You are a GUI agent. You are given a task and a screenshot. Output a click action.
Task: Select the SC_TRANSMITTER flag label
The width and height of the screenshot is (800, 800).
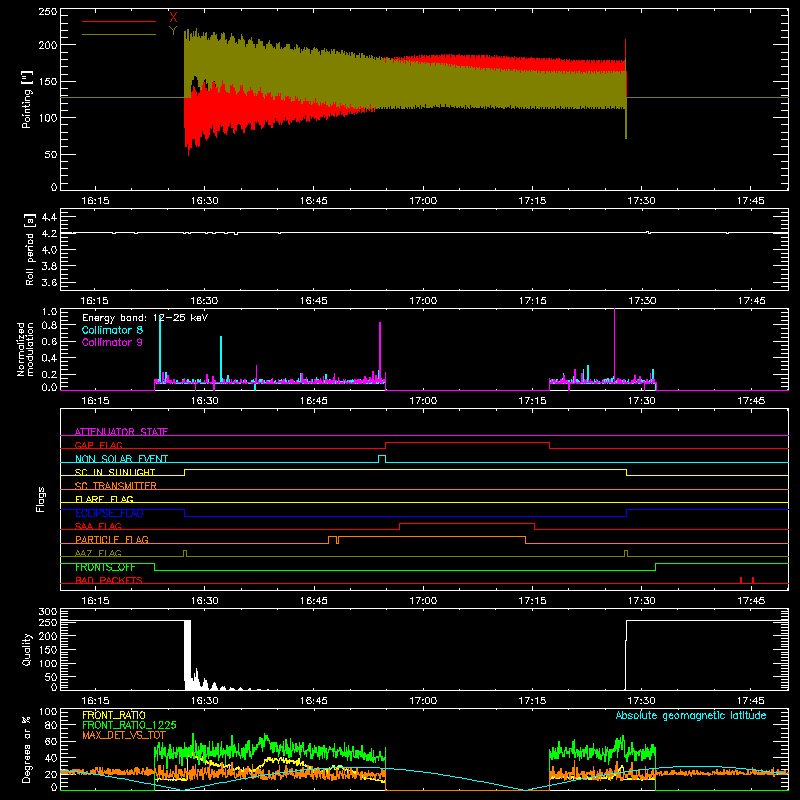point(116,485)
